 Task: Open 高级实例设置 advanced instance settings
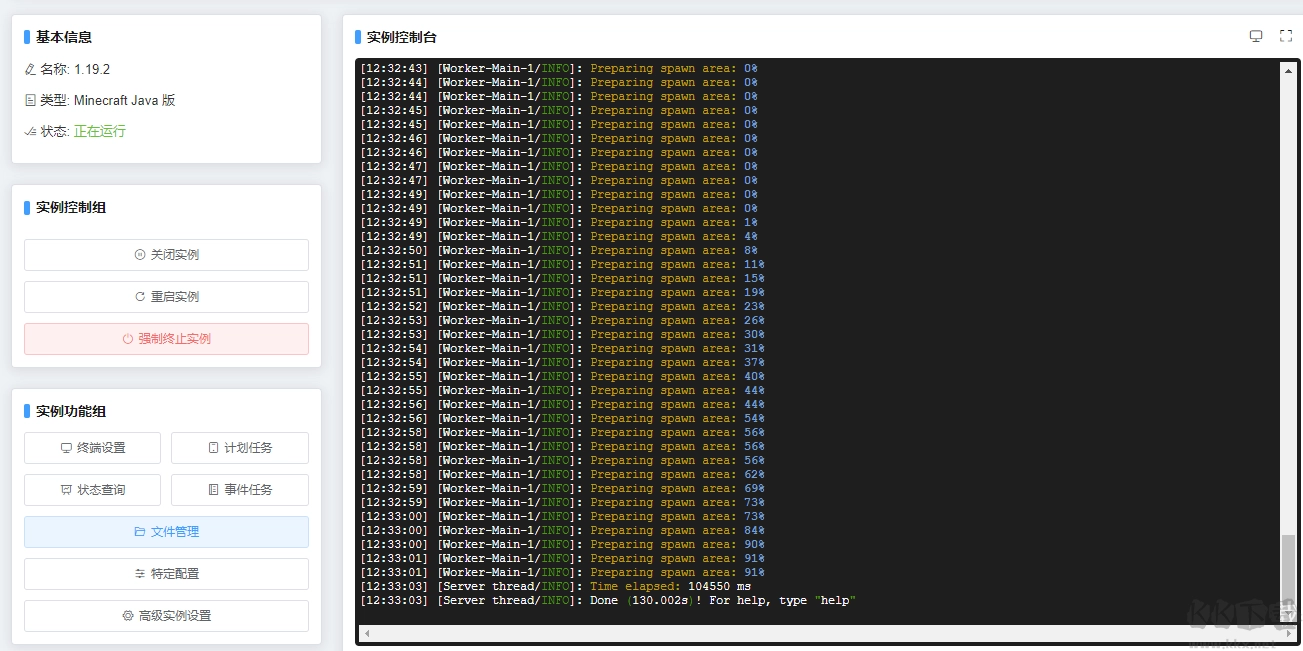166,616
